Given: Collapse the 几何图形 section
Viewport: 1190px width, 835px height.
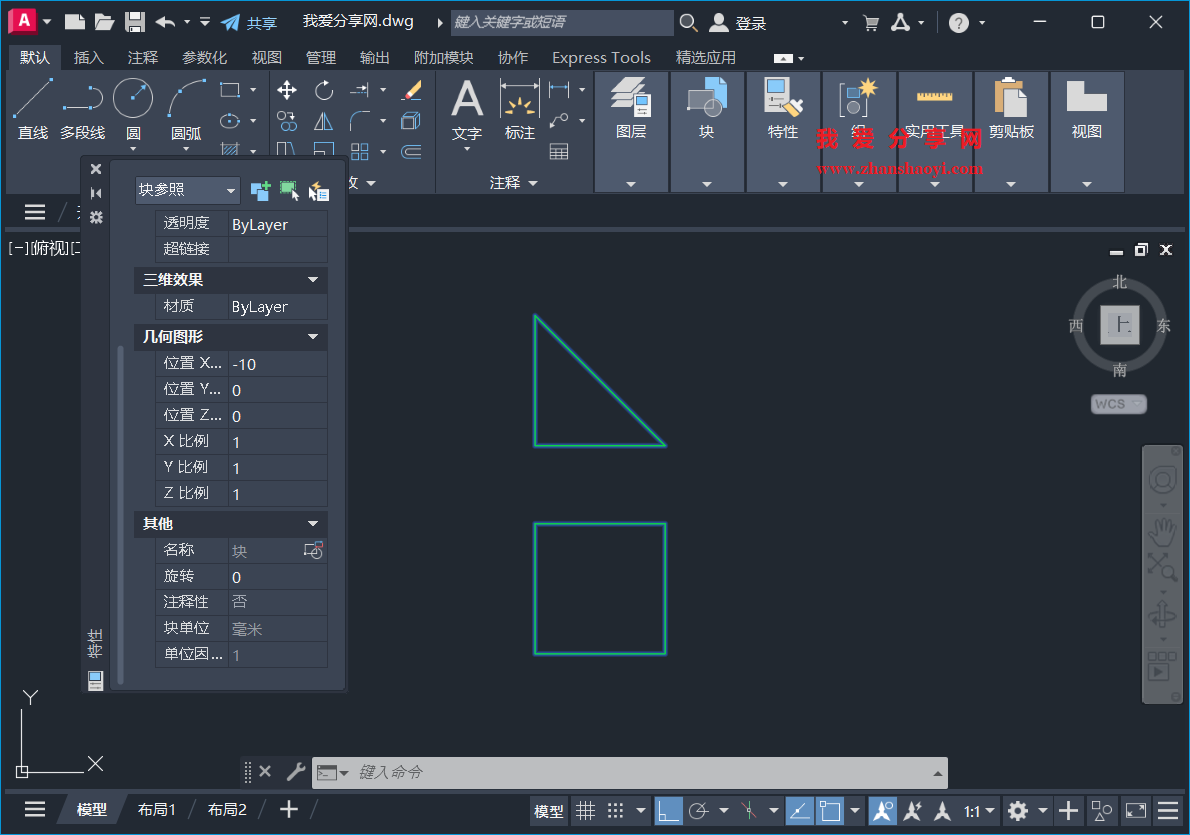Looking at the screenshot, I should tap(313, 336).
